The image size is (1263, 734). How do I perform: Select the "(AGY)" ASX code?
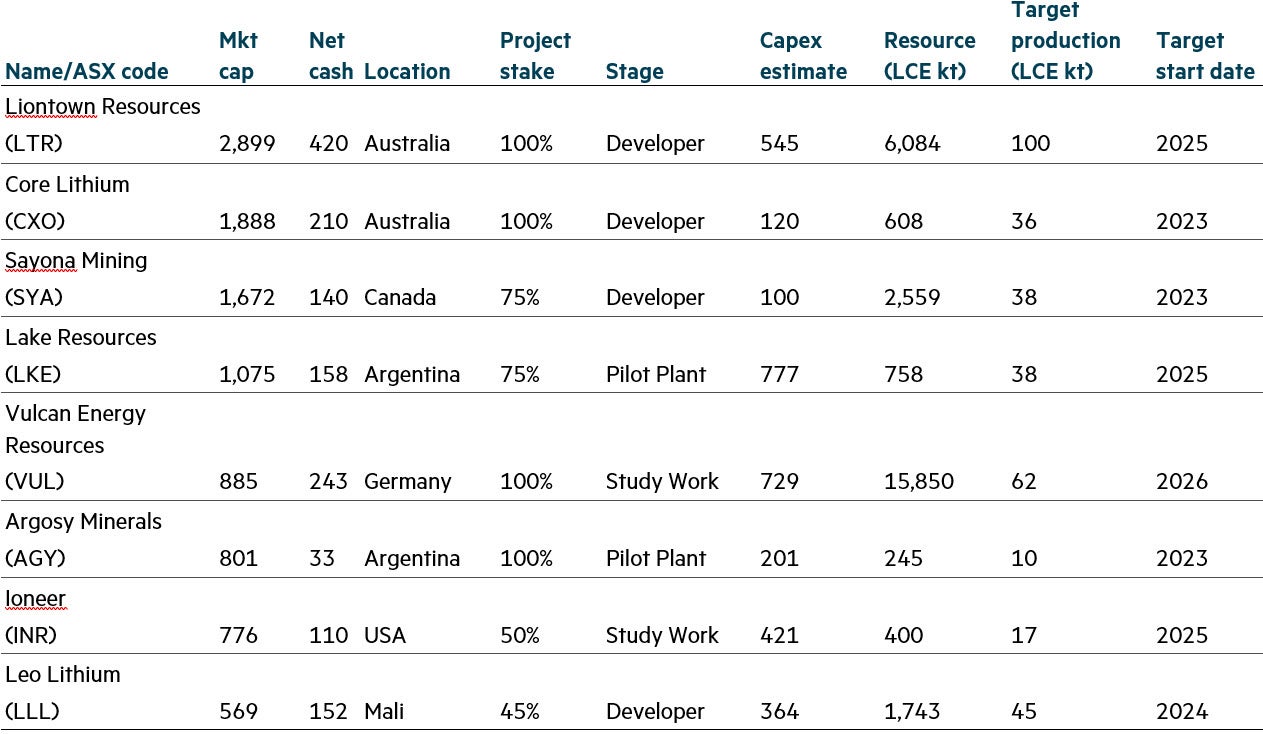(37, 558)
